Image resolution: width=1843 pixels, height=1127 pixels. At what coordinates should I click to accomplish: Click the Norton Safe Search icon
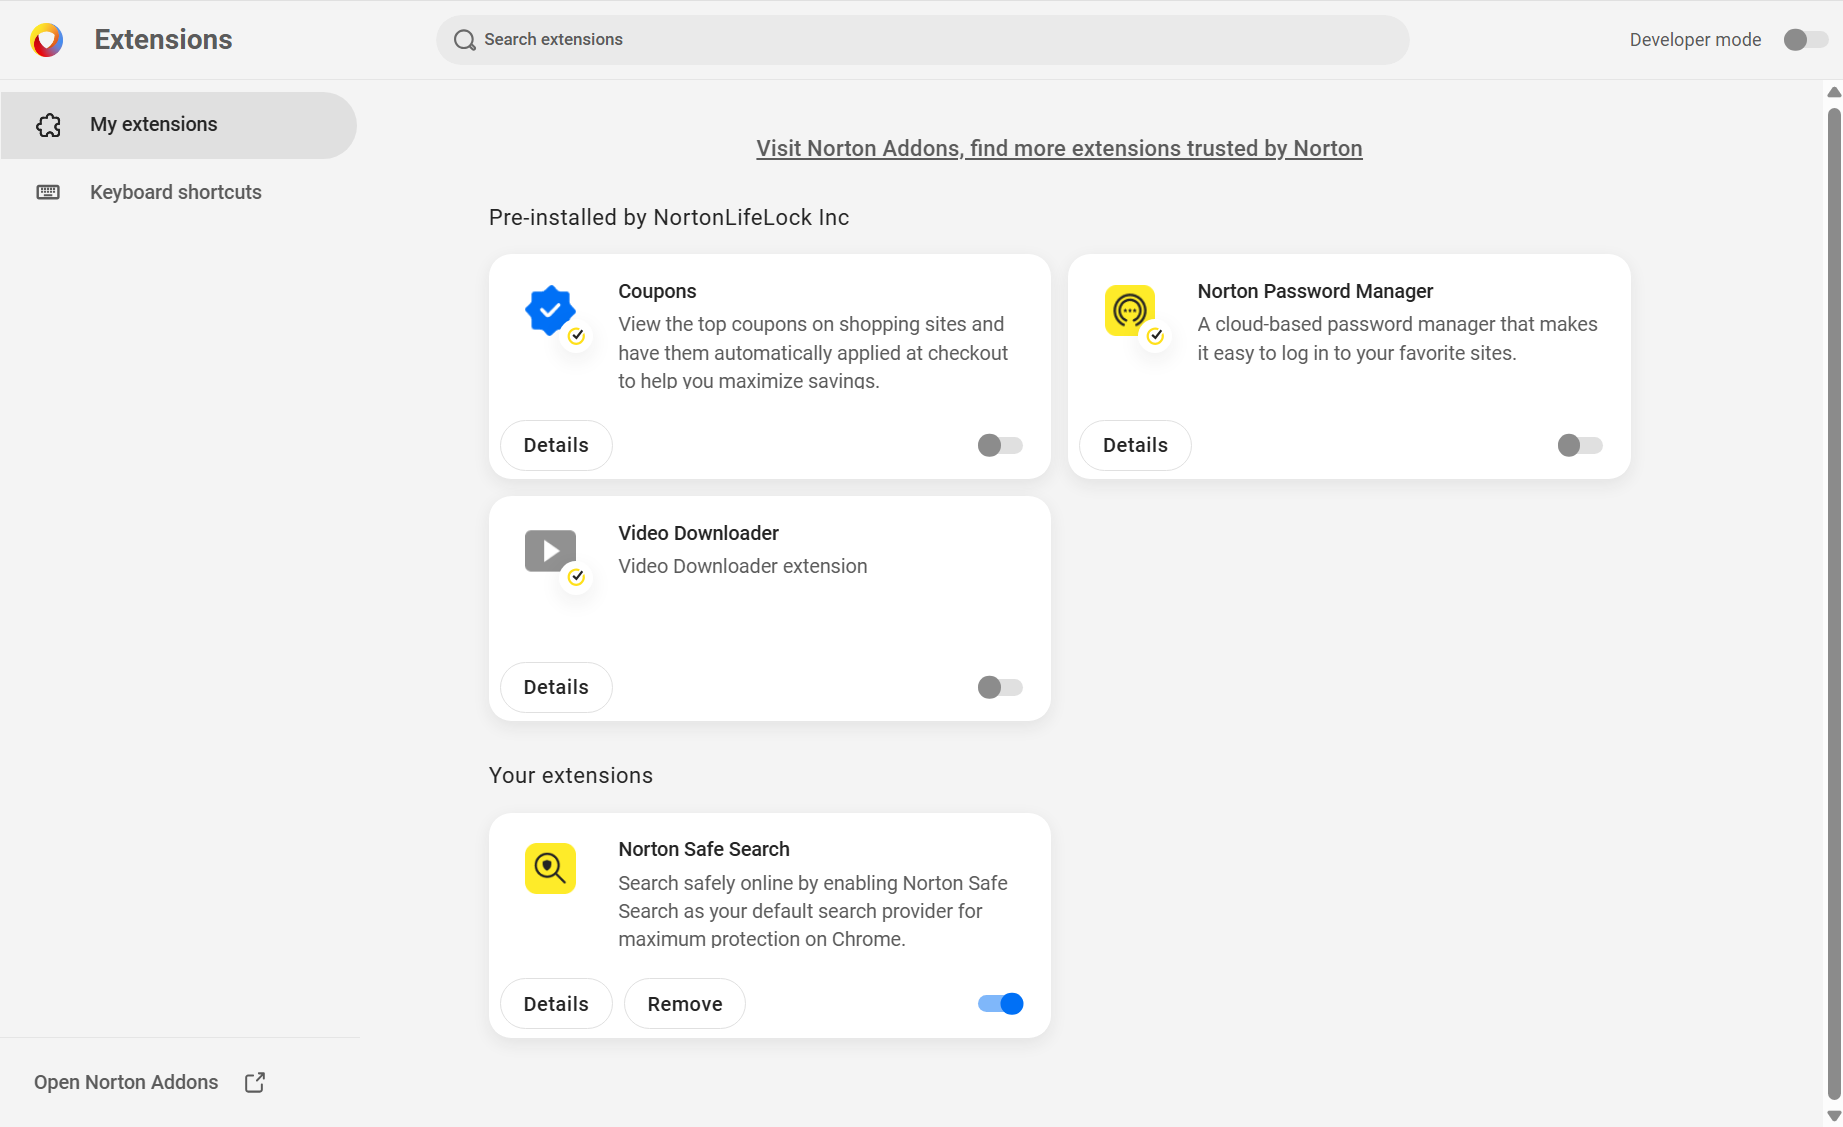click(x=550, y=868)
